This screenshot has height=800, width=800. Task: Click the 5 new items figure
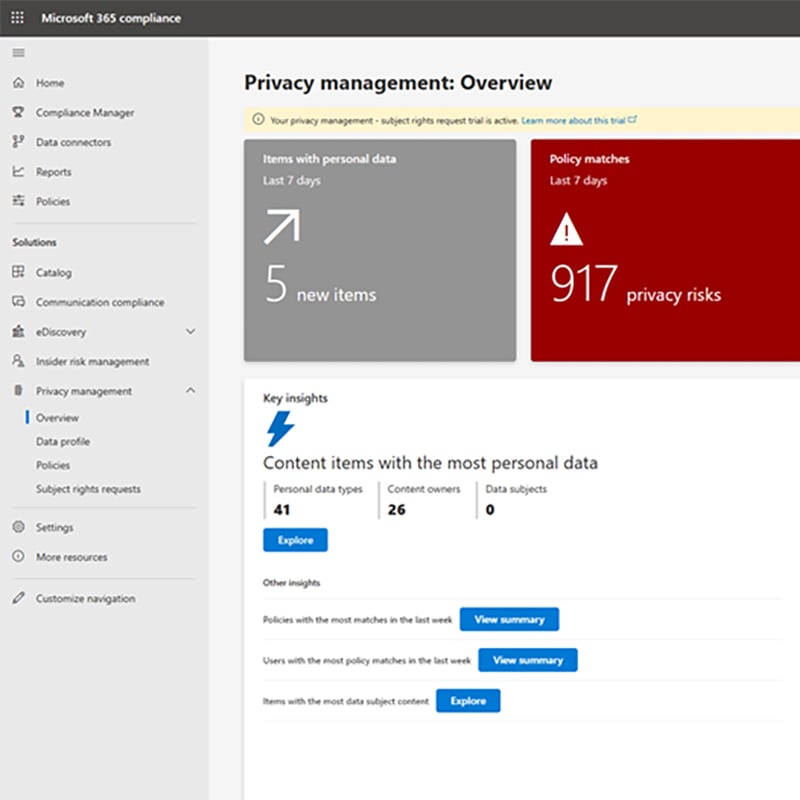(320, 284)
